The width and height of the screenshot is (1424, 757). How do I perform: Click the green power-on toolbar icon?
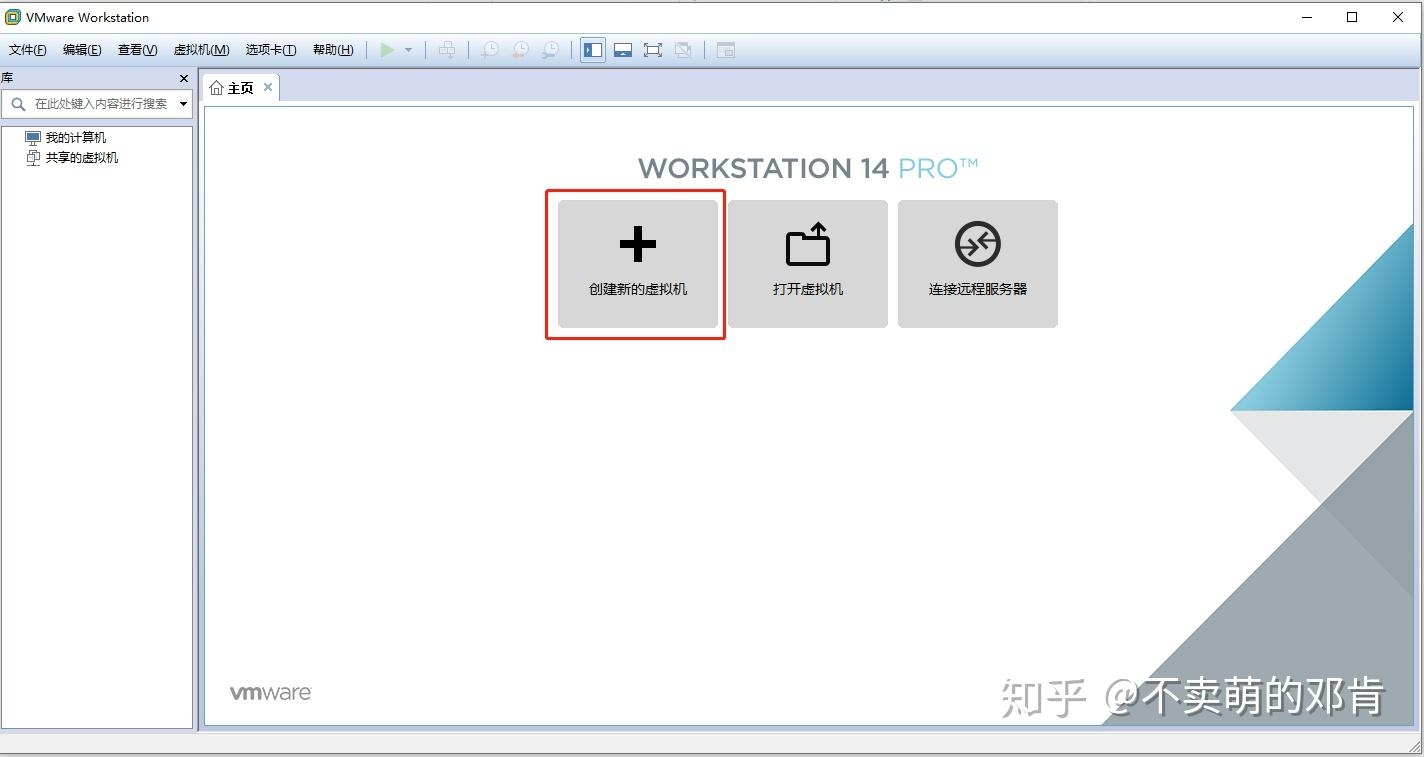[387, 49]
